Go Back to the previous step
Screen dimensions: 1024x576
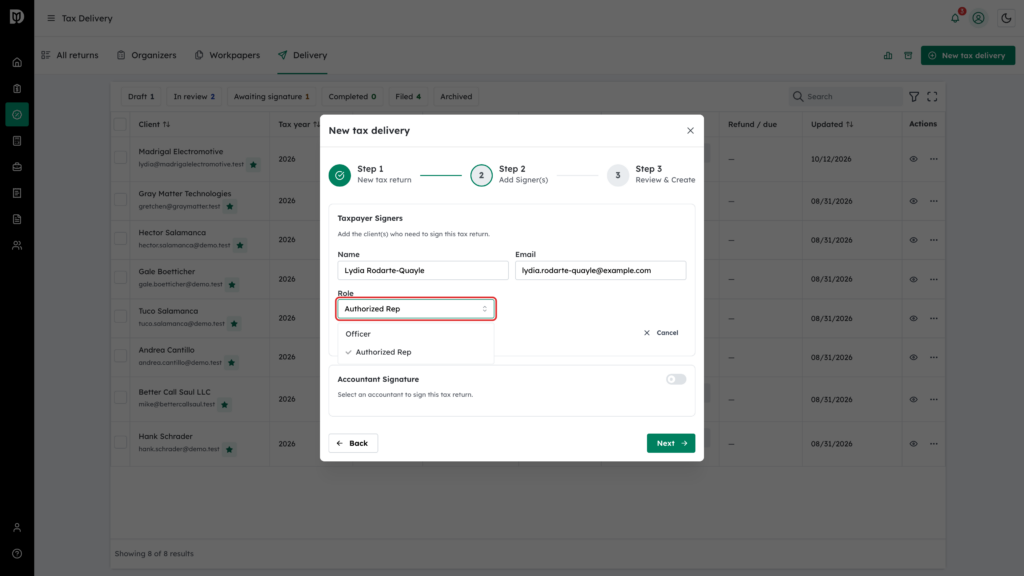coord(353,443)
